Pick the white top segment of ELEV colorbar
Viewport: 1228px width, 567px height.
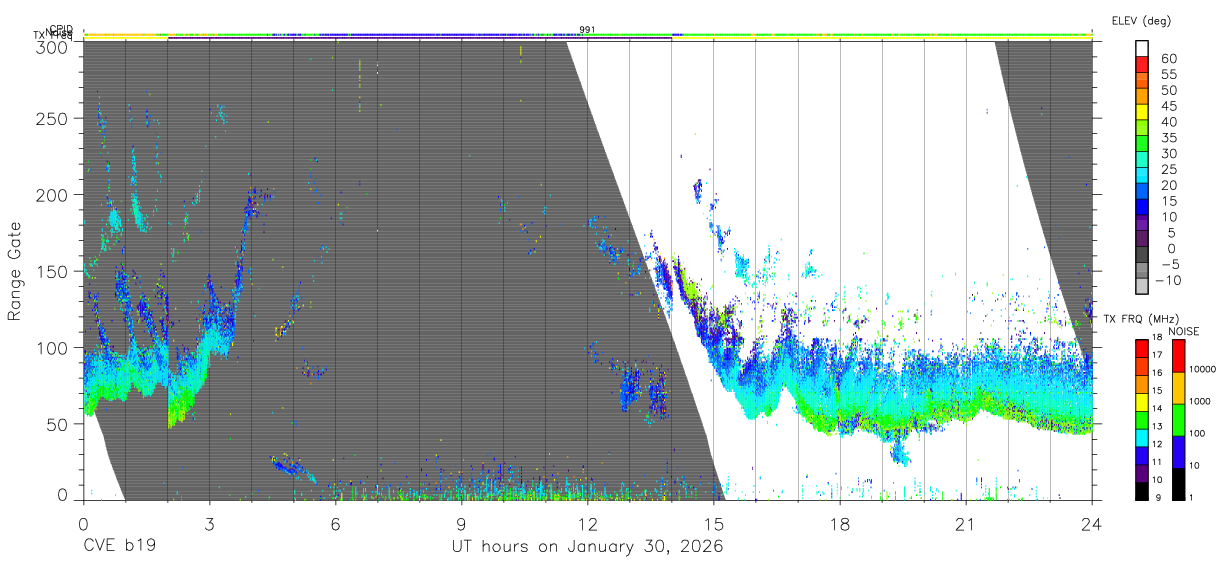pyautogui.click(x=1144, y=47)
